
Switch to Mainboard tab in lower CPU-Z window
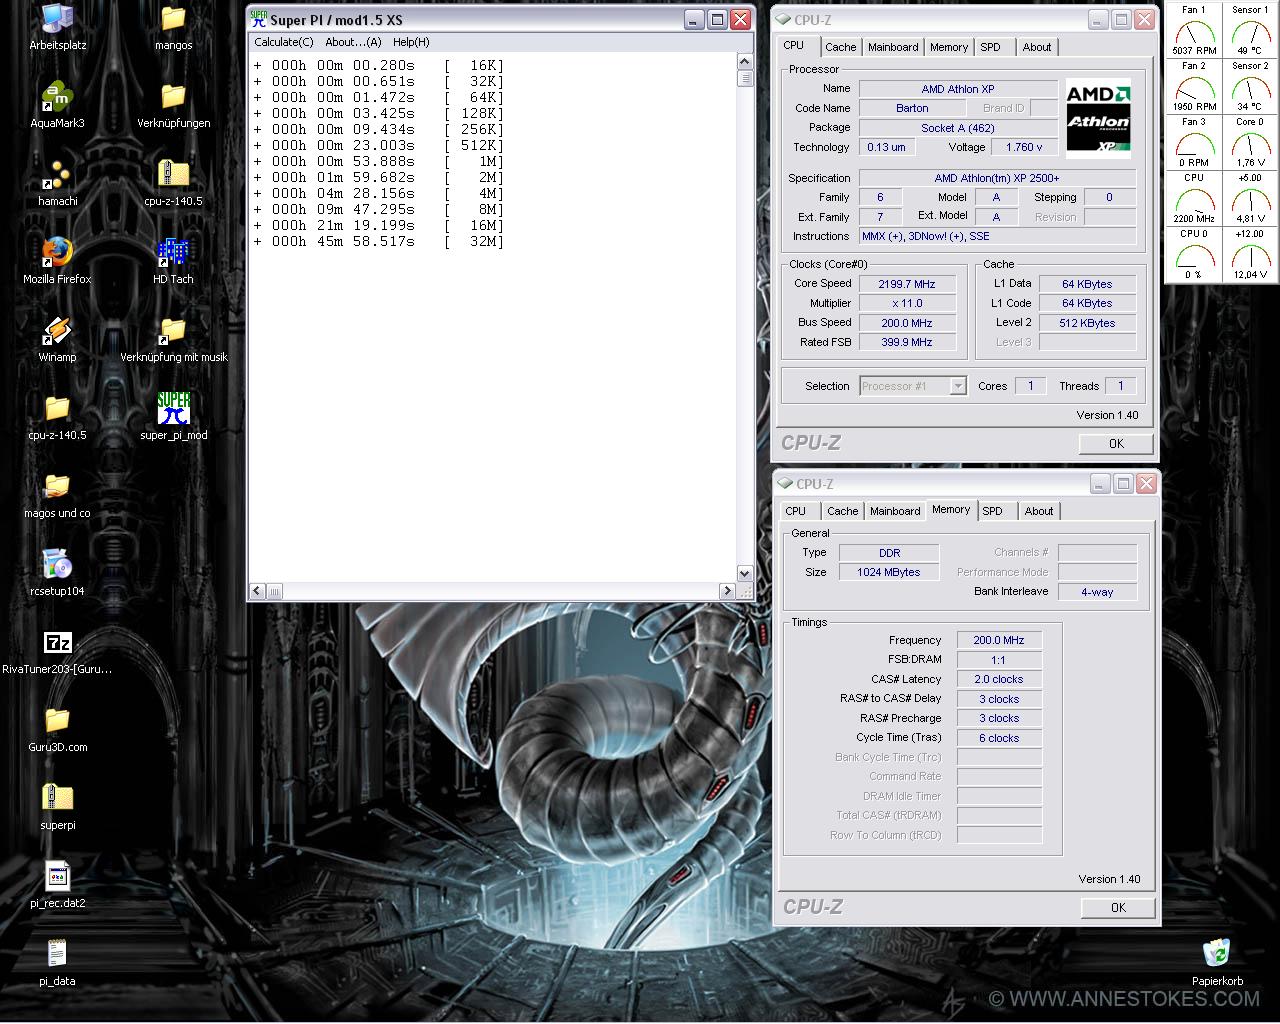point(895,511)
